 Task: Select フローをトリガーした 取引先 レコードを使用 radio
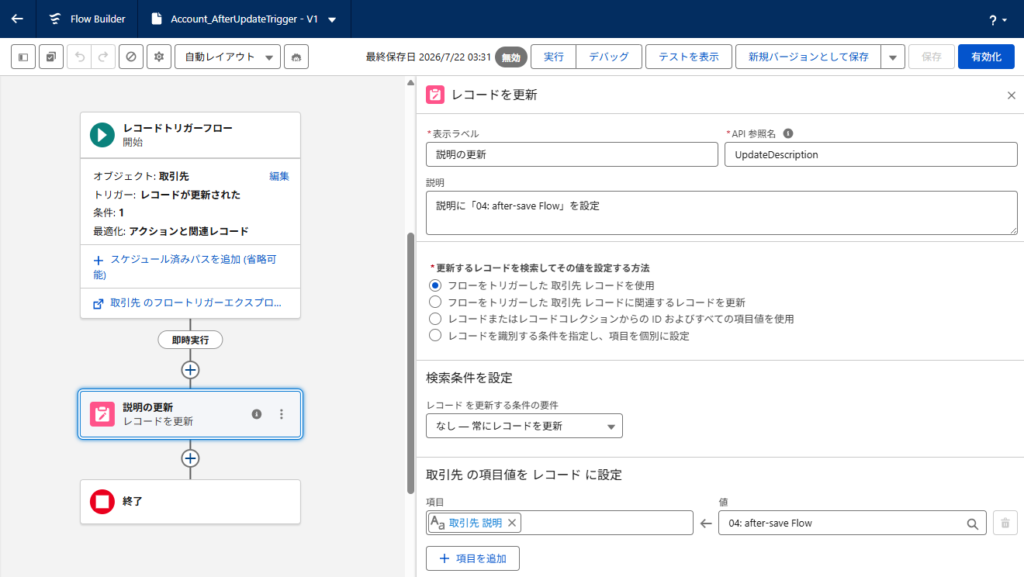(x=435, y=285)
